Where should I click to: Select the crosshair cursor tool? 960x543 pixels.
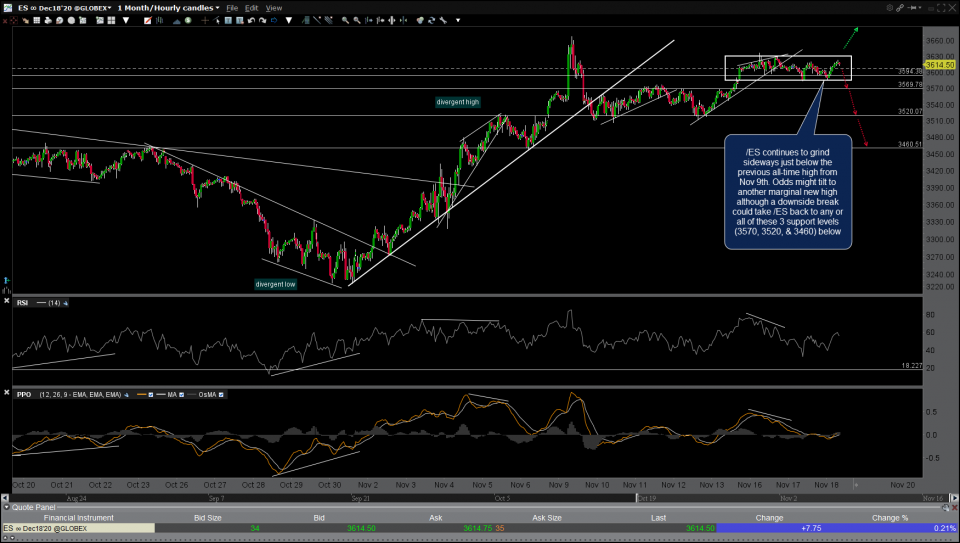pyautogui.click(x=205, y=20)
